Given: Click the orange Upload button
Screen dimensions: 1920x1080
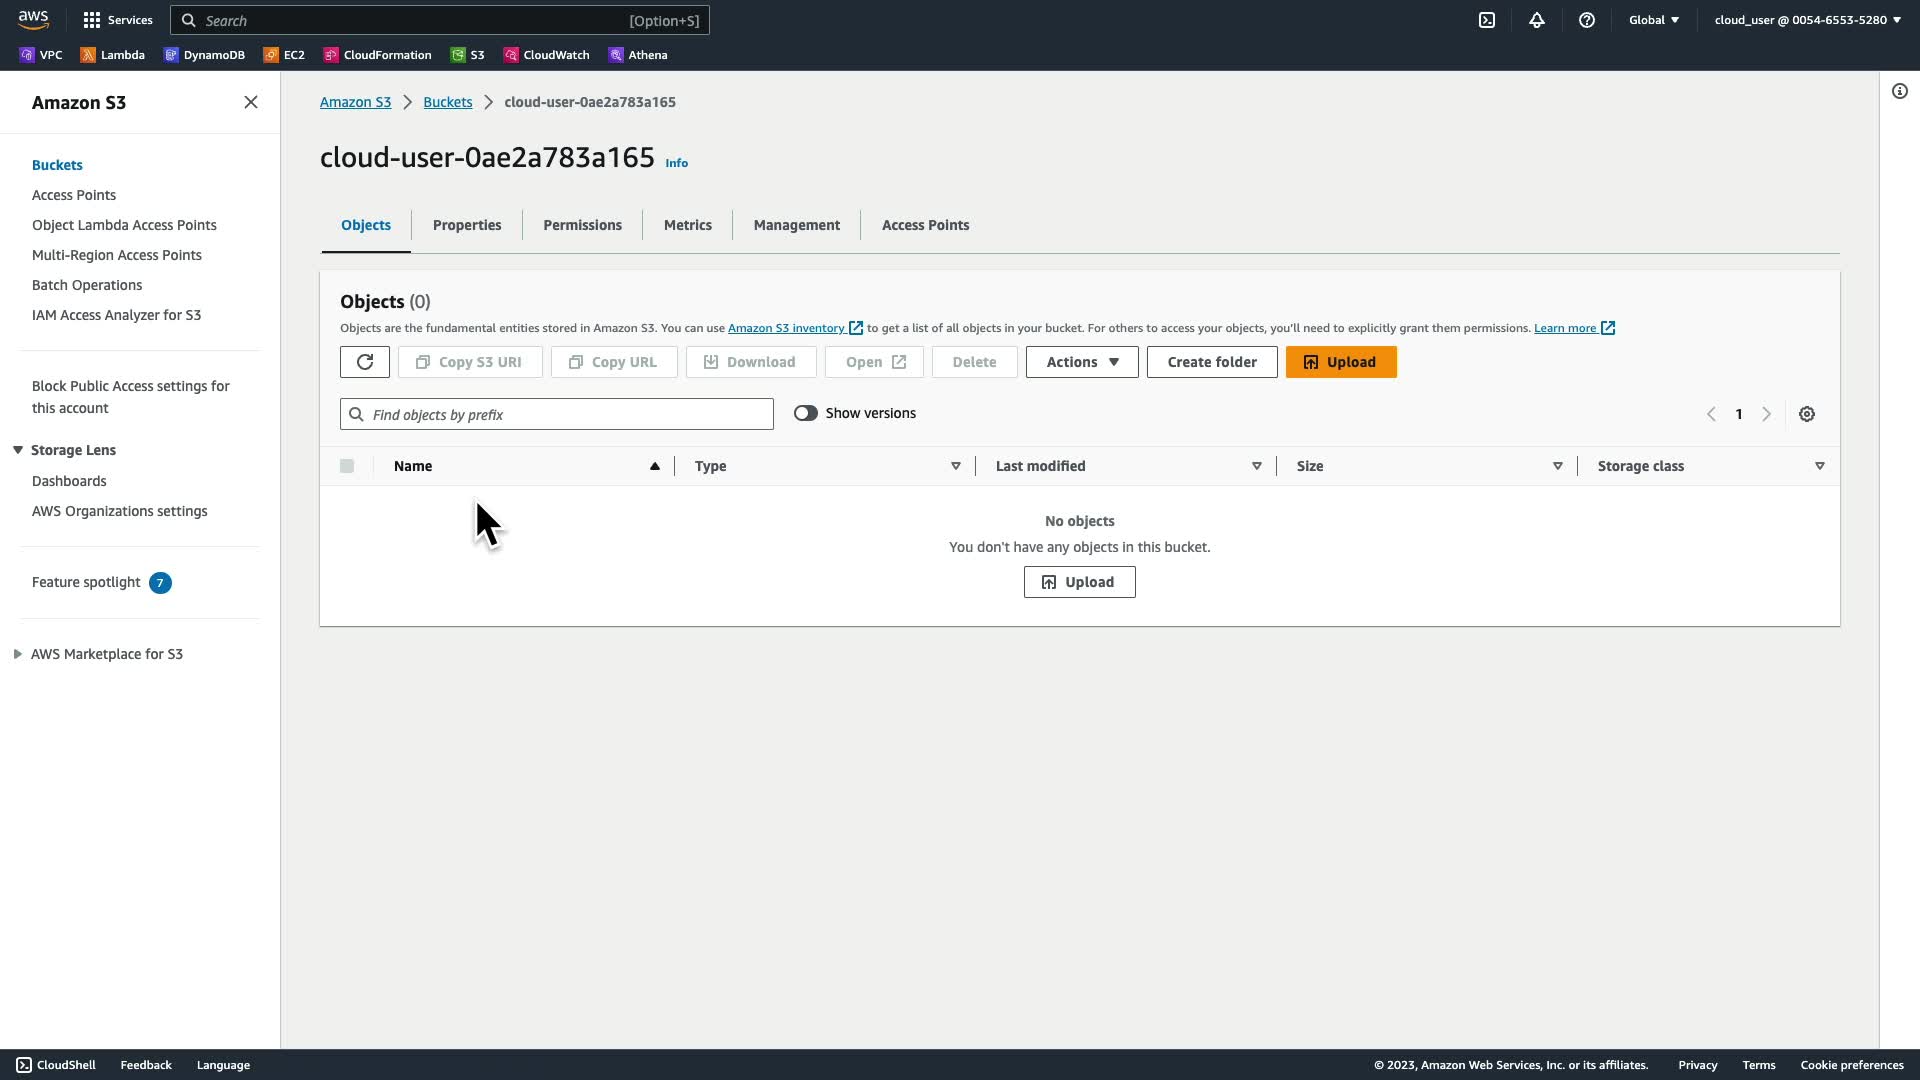Looking at the screenshot, I should pos(1341,362).
